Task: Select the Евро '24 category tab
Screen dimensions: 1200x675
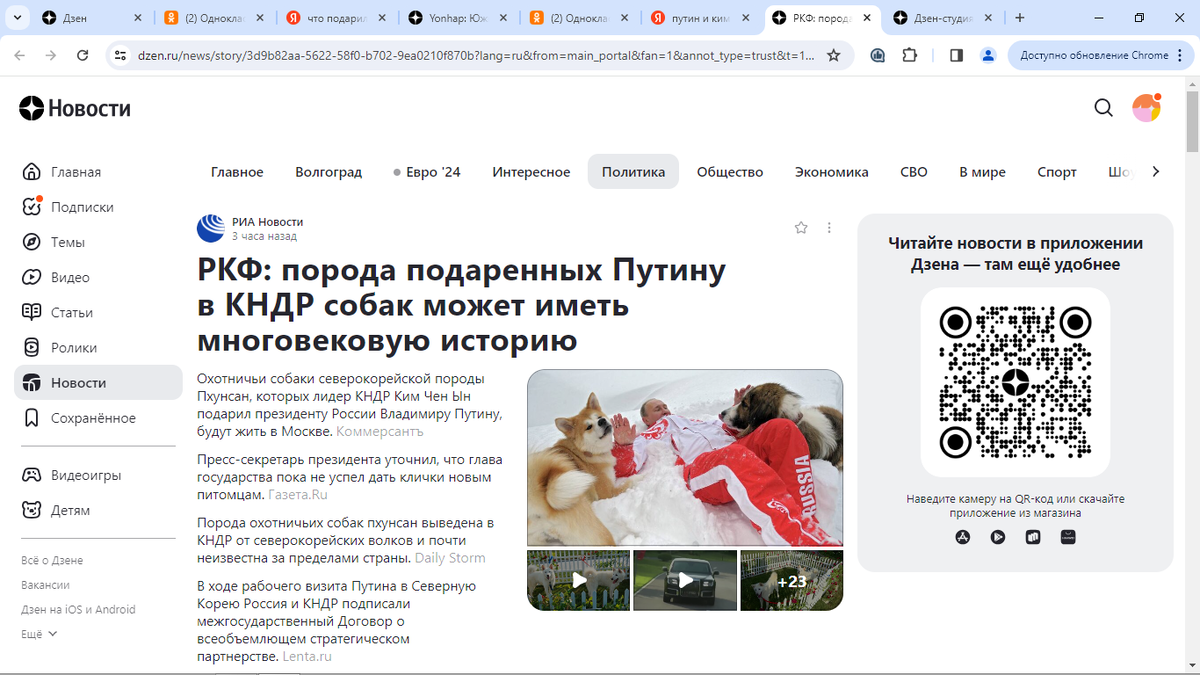Action: click(427, 172)
